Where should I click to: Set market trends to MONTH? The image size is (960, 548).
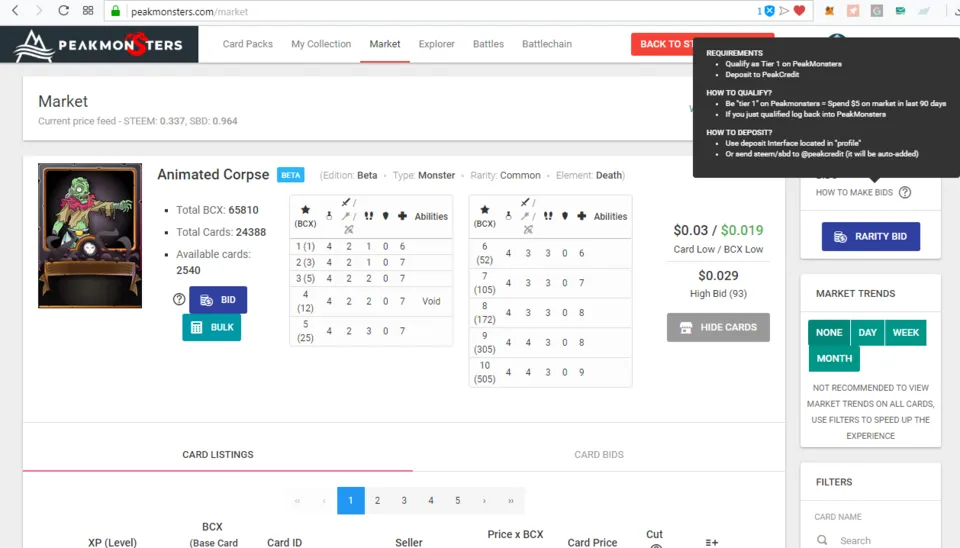coord(834,358)
